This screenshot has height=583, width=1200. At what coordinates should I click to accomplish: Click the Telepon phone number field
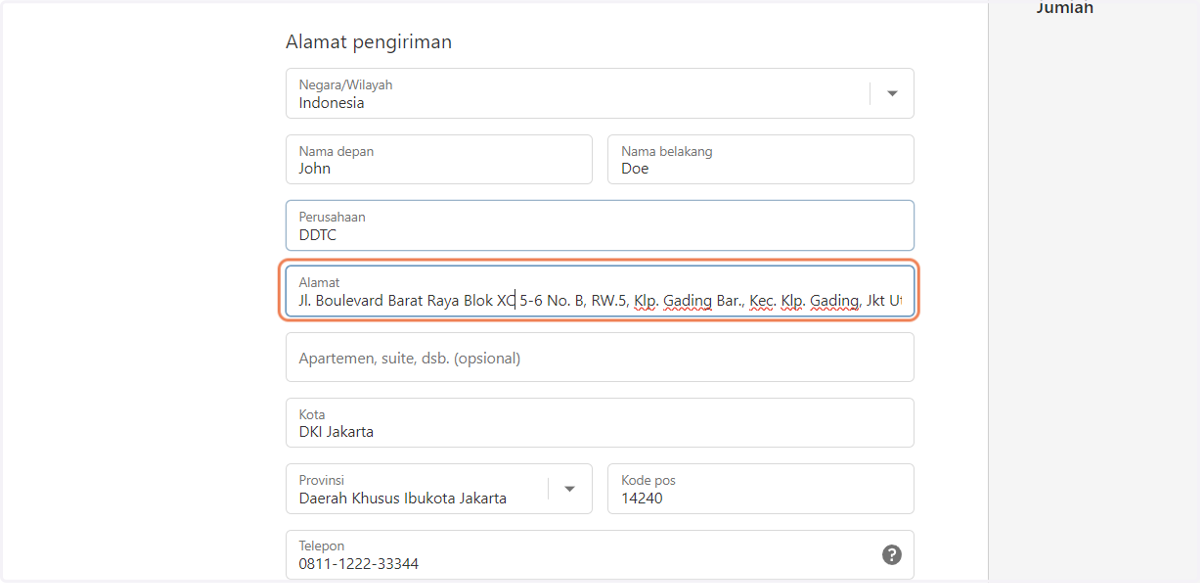coord(600,555)
